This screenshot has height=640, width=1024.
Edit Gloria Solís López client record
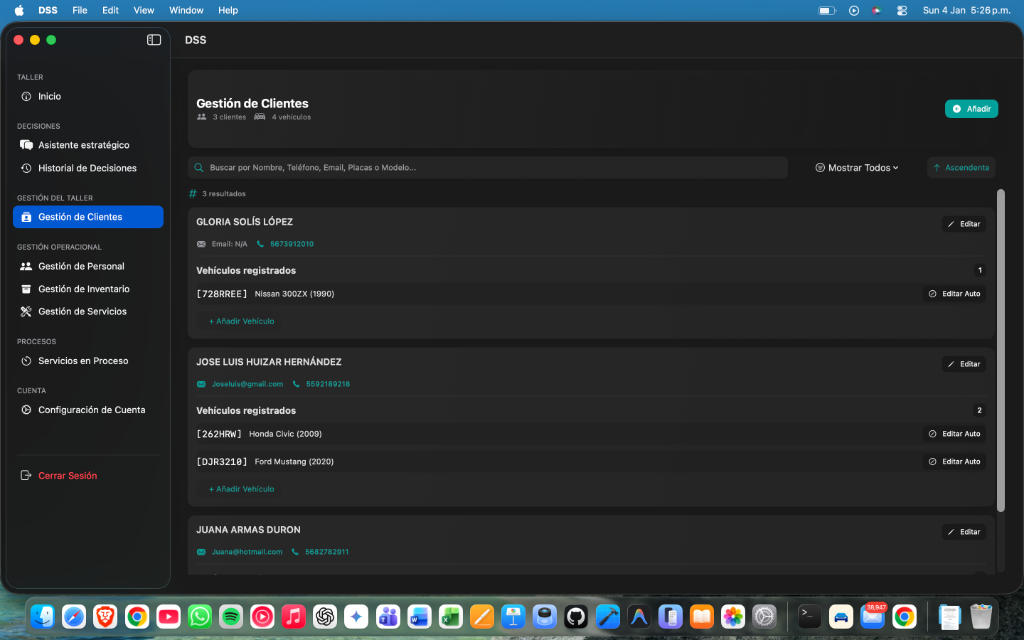click(964, 224)
